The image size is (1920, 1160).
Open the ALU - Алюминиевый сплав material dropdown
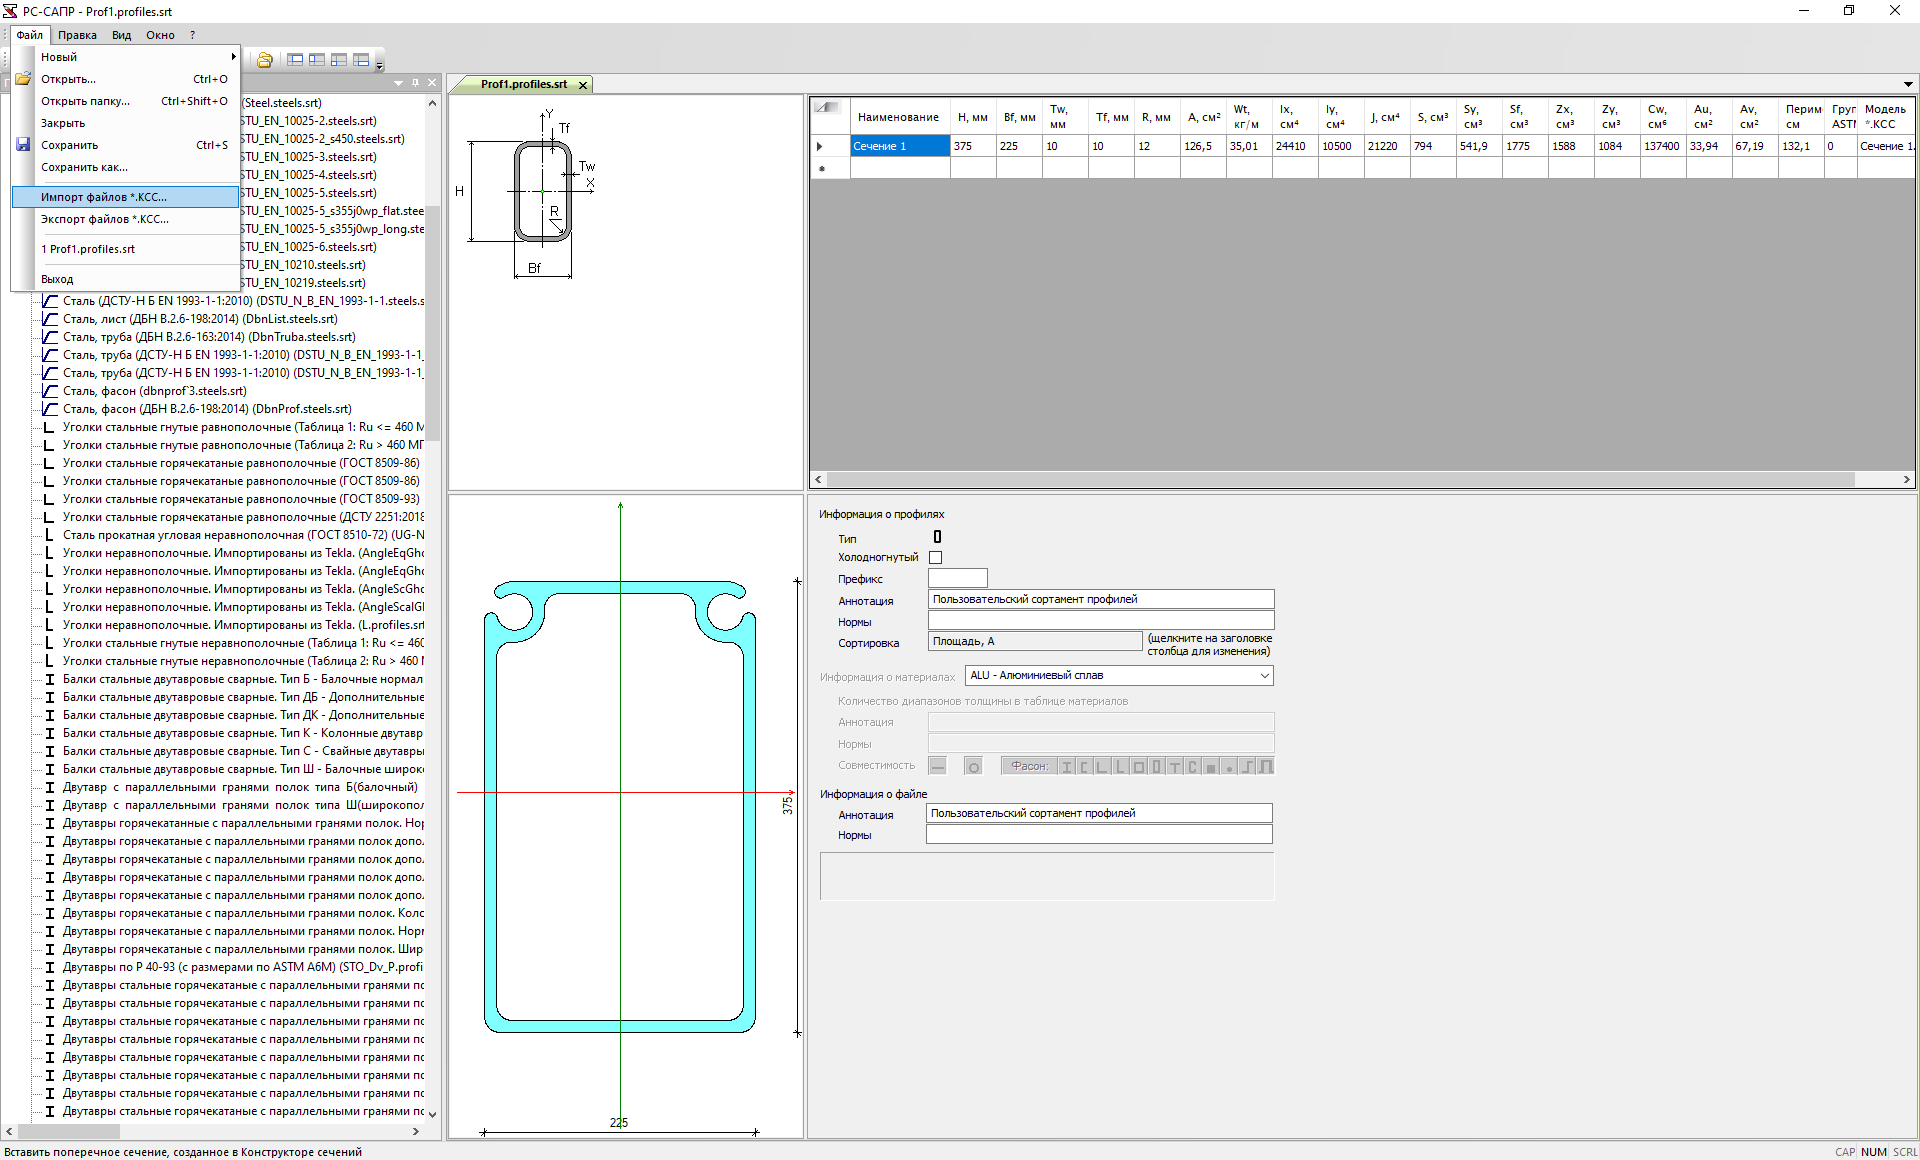pyautogui.click(x=1264, y=676)
